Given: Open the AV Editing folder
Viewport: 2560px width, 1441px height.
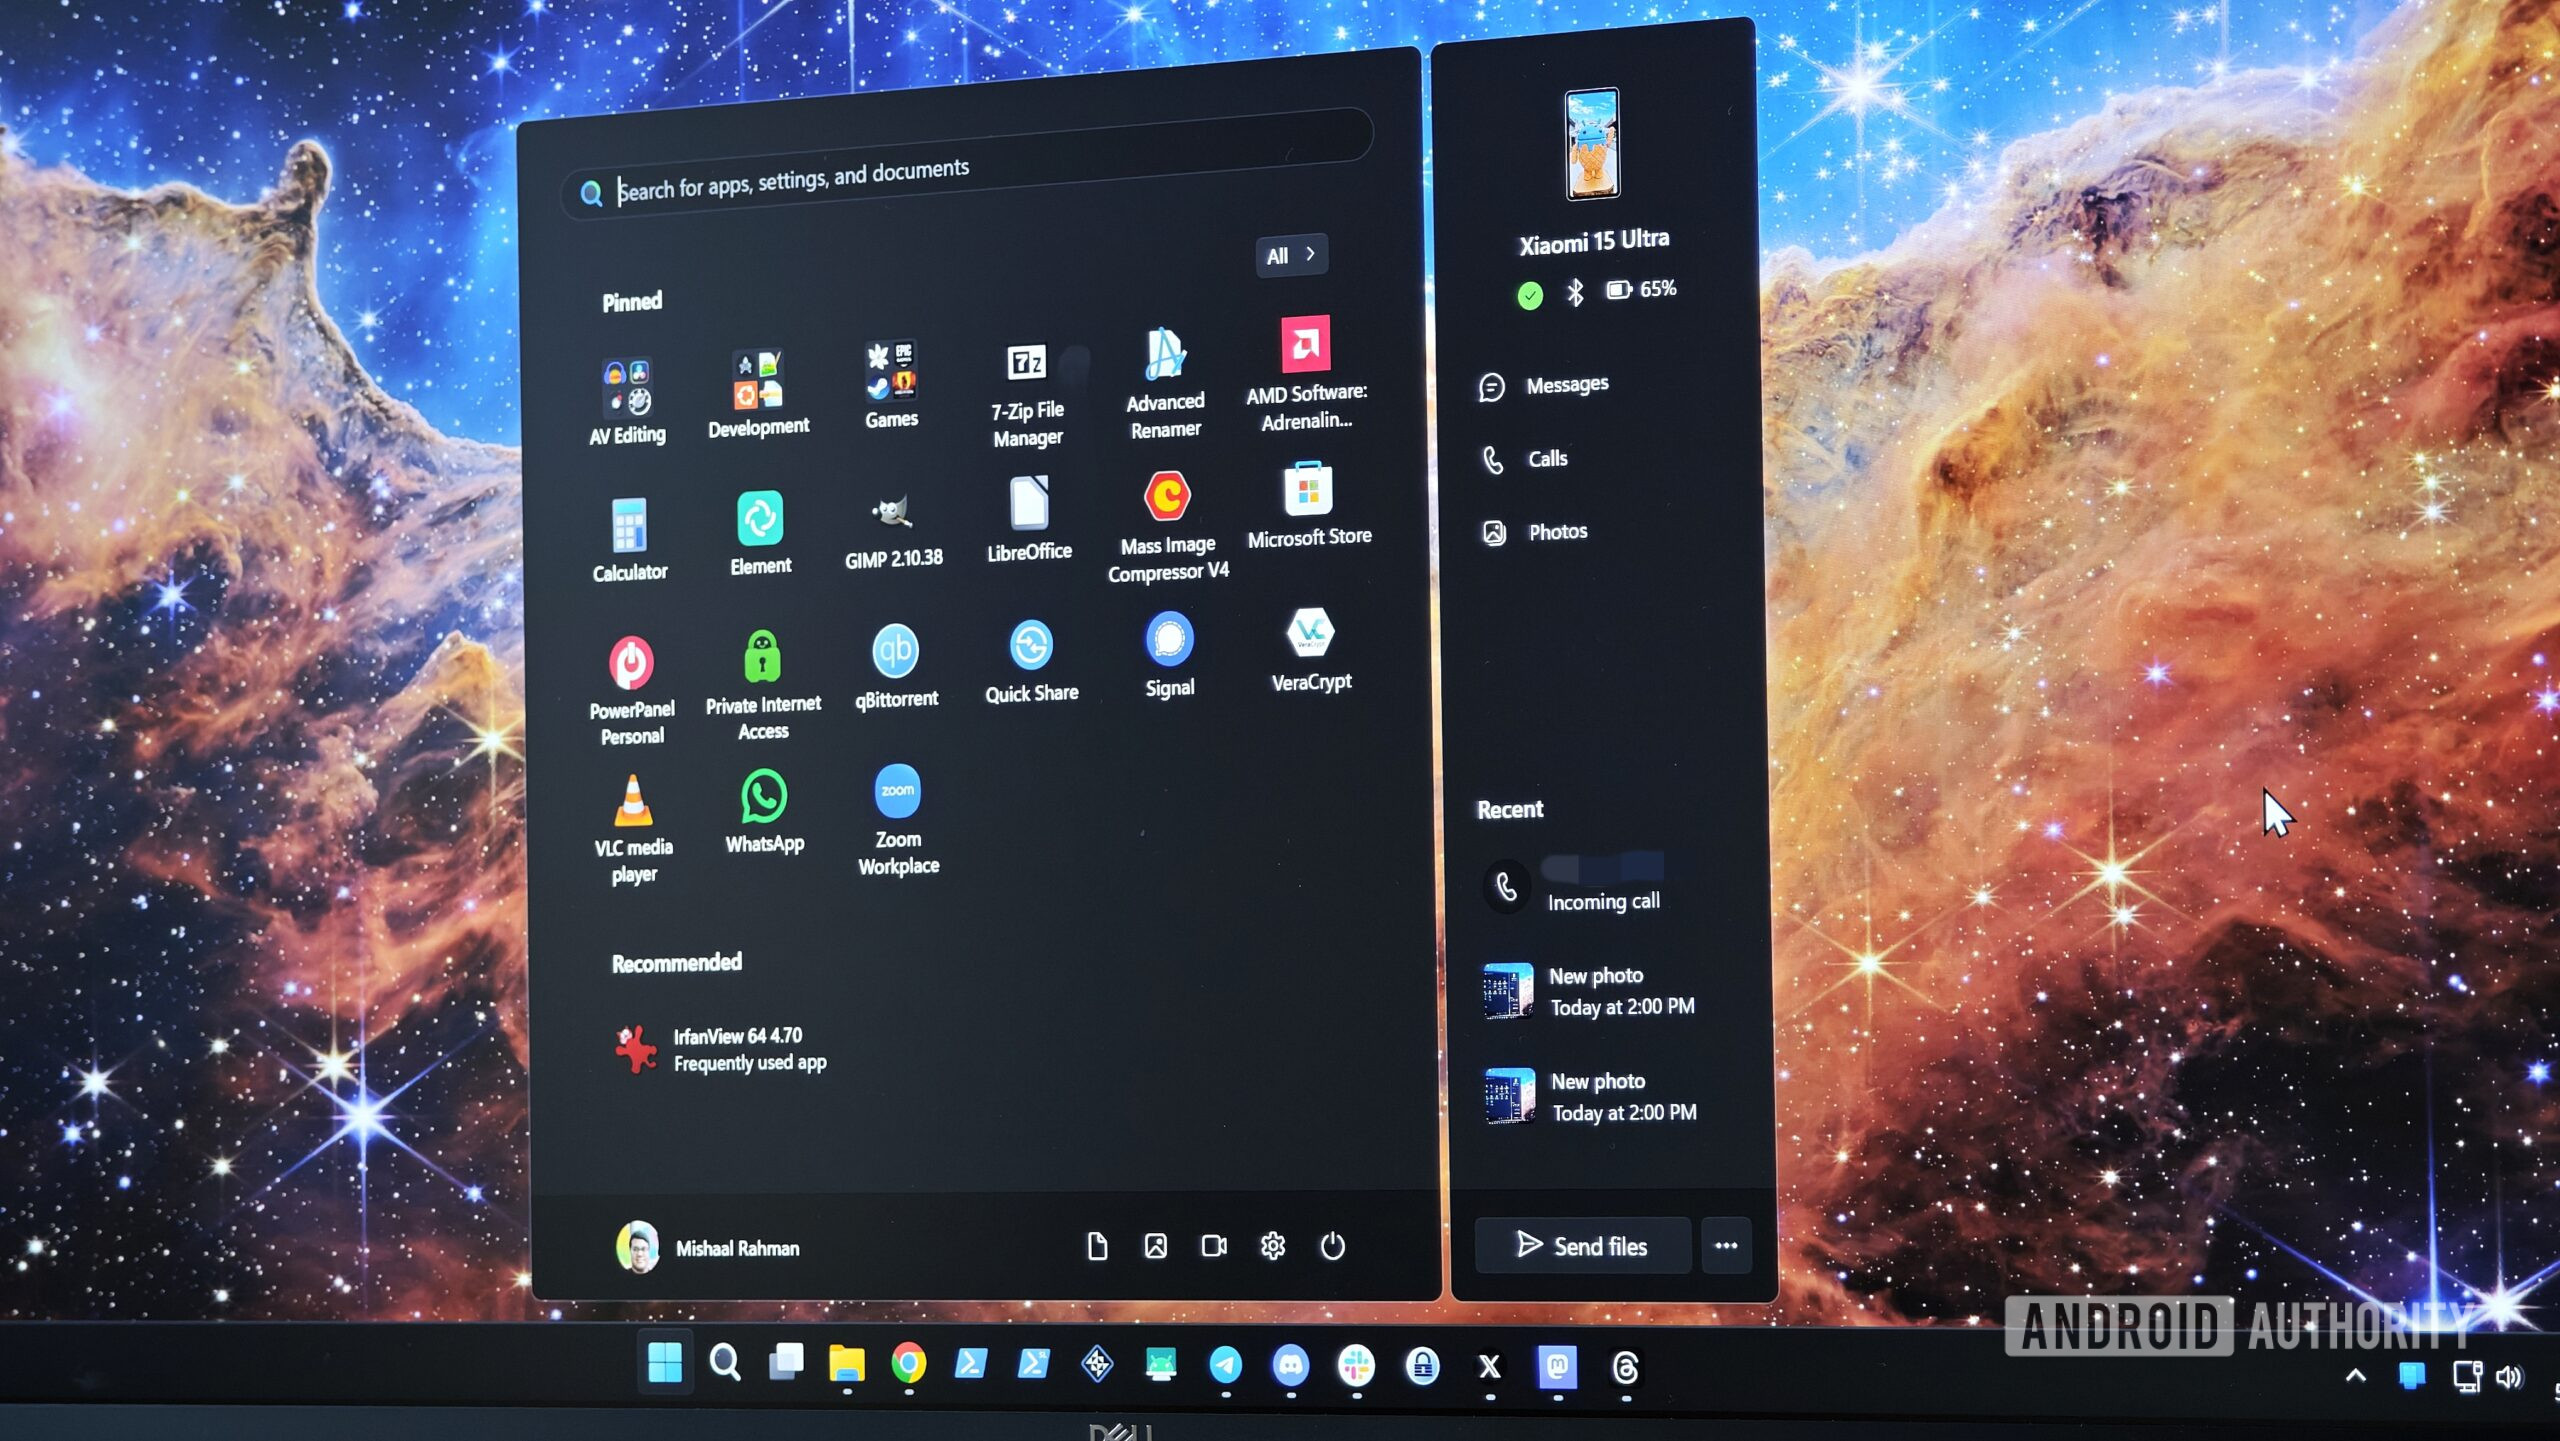Looking at the screenshot, I should [627, 388].
